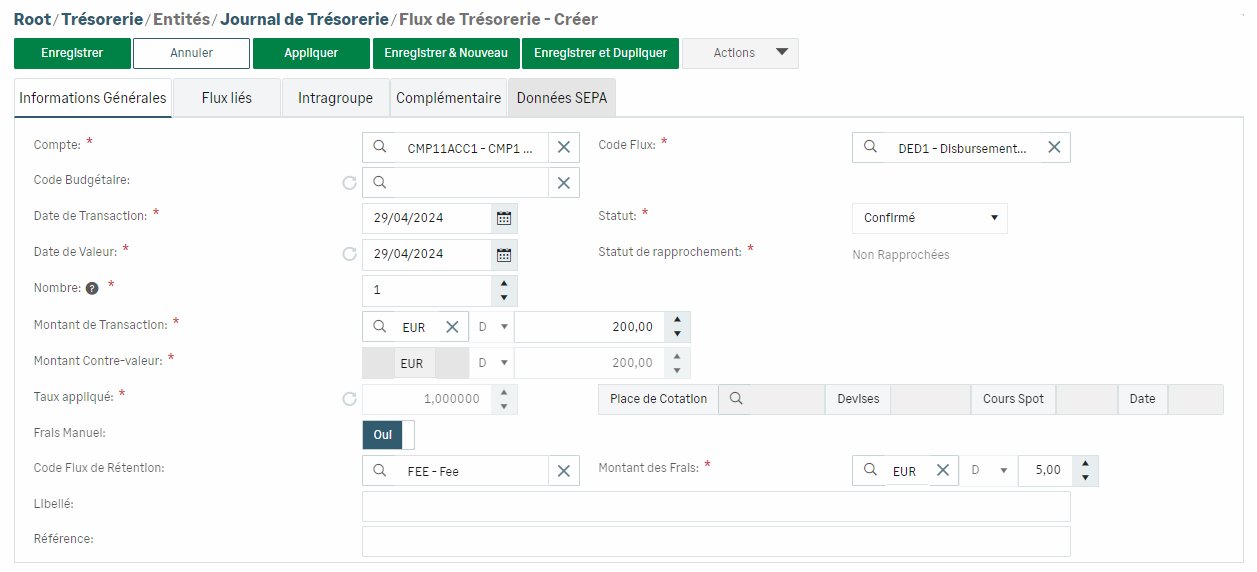Search in Place de Cotation field
Viewport: 1257px width, 572px height.
pos(736,399)
